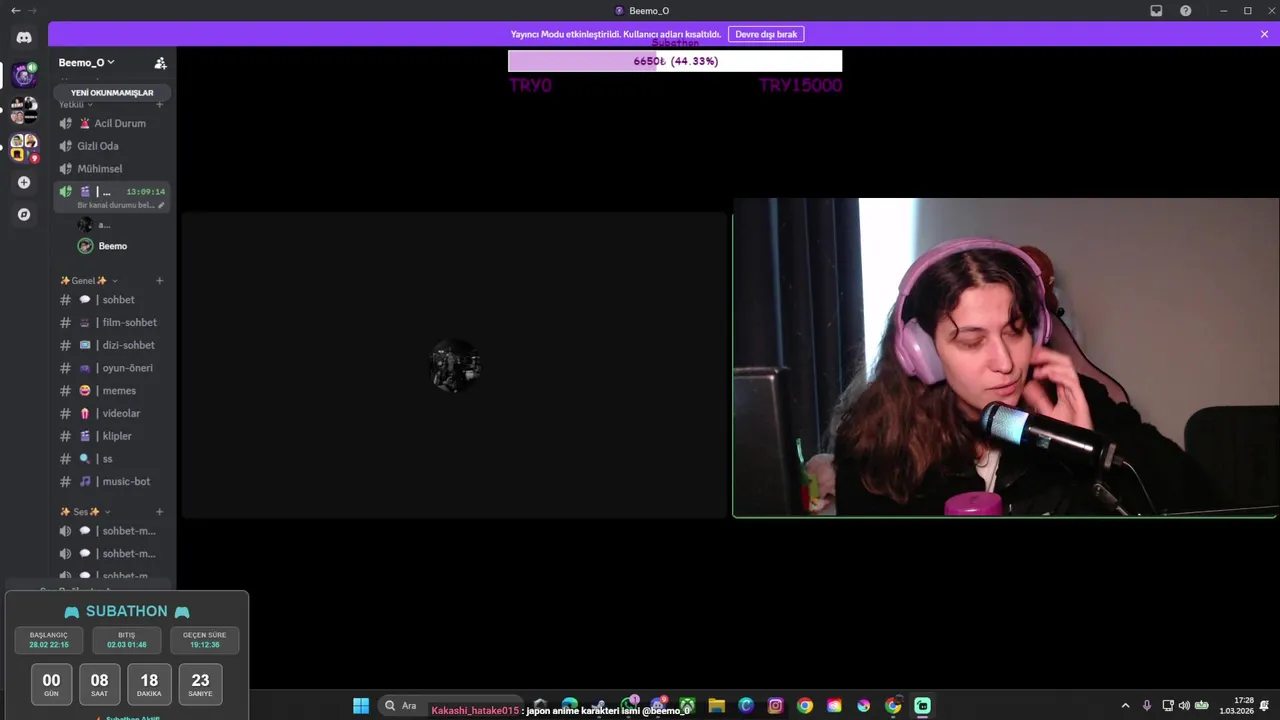This screenshot has height=720, width=1280.
Task: Add channel to the Genel category
Action: pos(159,281)
